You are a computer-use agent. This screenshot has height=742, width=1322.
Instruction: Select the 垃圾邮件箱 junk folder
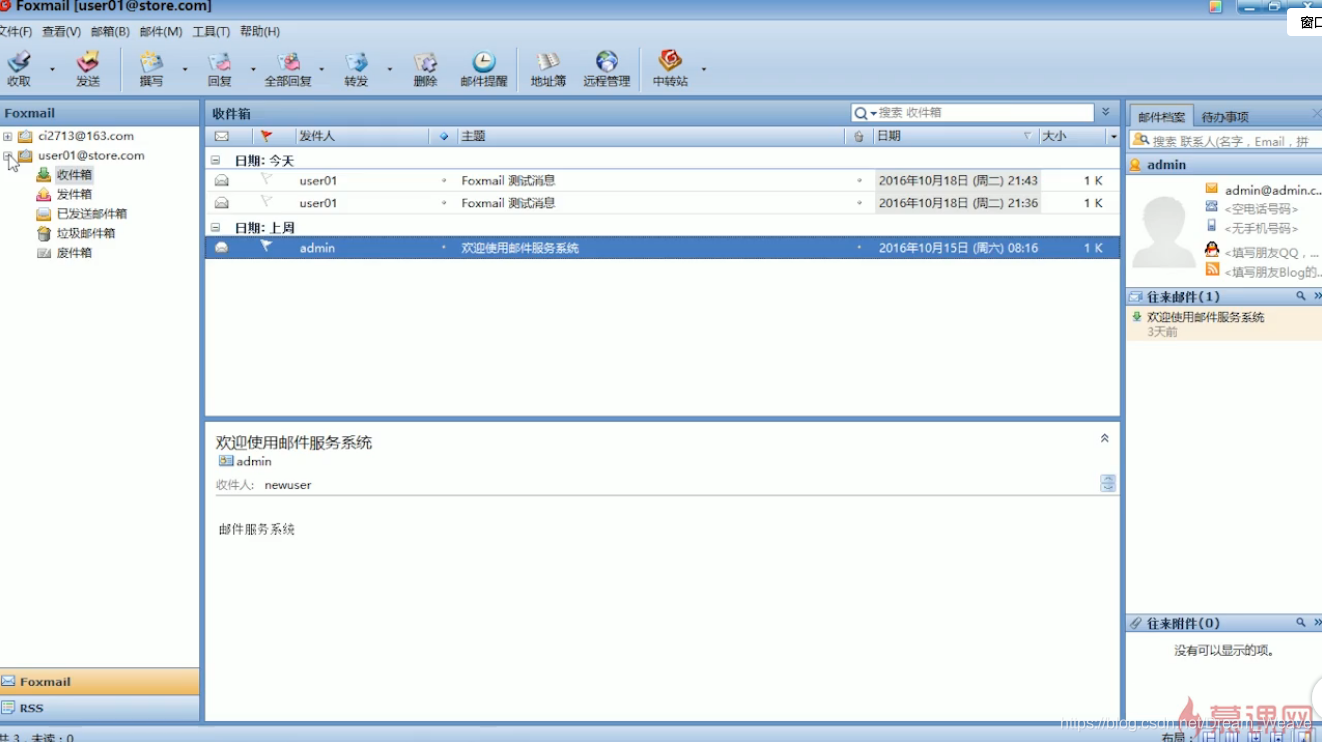[x=85, y=234]
